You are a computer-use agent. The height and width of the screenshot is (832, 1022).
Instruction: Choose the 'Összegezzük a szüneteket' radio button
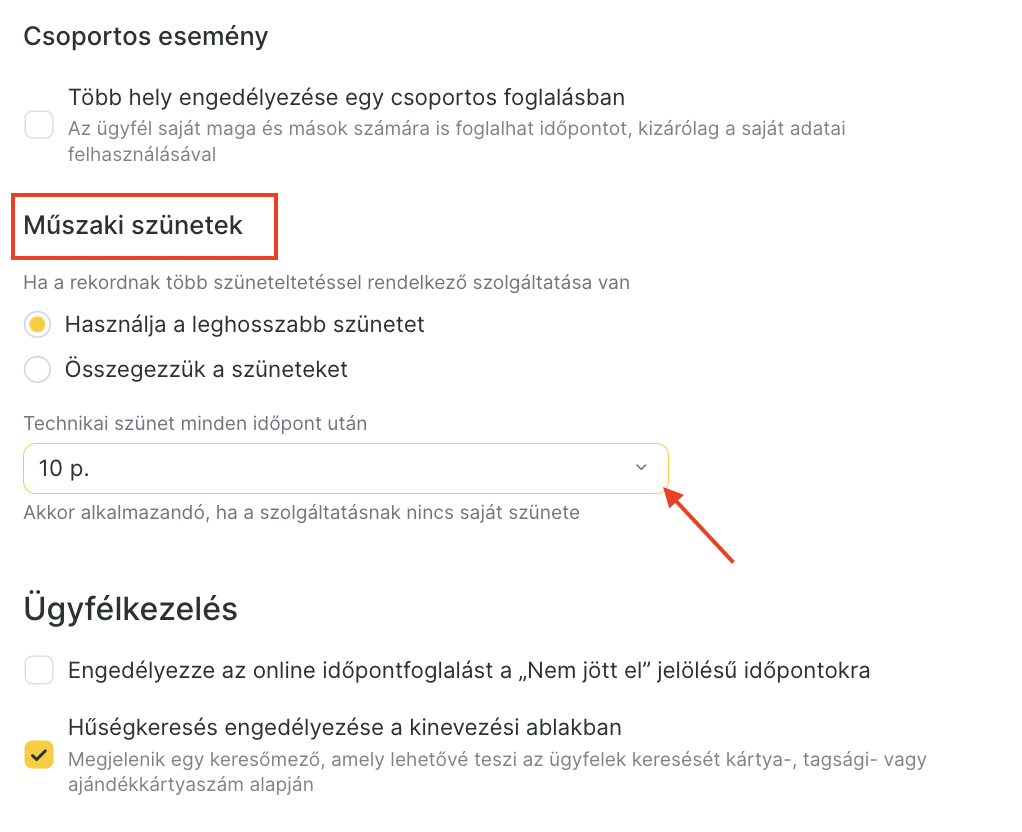(x=37, y=369)
